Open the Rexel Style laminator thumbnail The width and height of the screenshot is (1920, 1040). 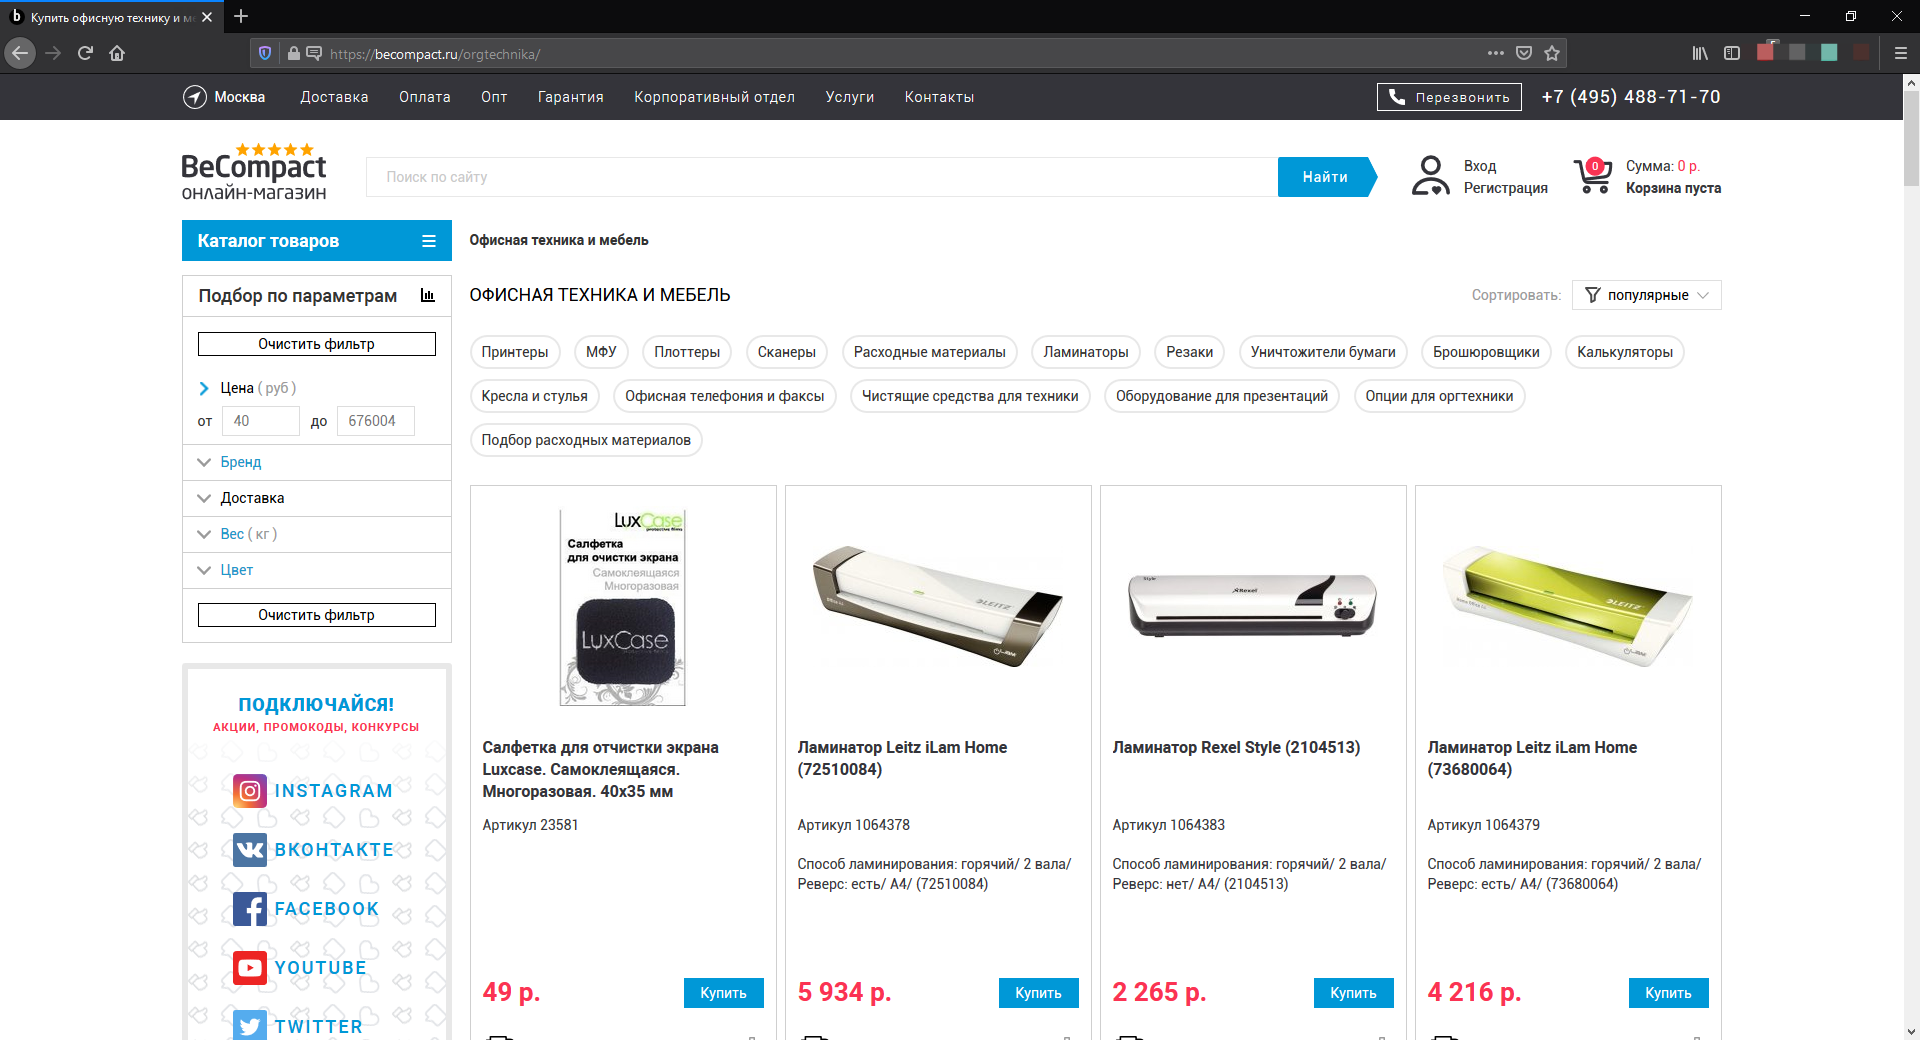point(1253,606)
